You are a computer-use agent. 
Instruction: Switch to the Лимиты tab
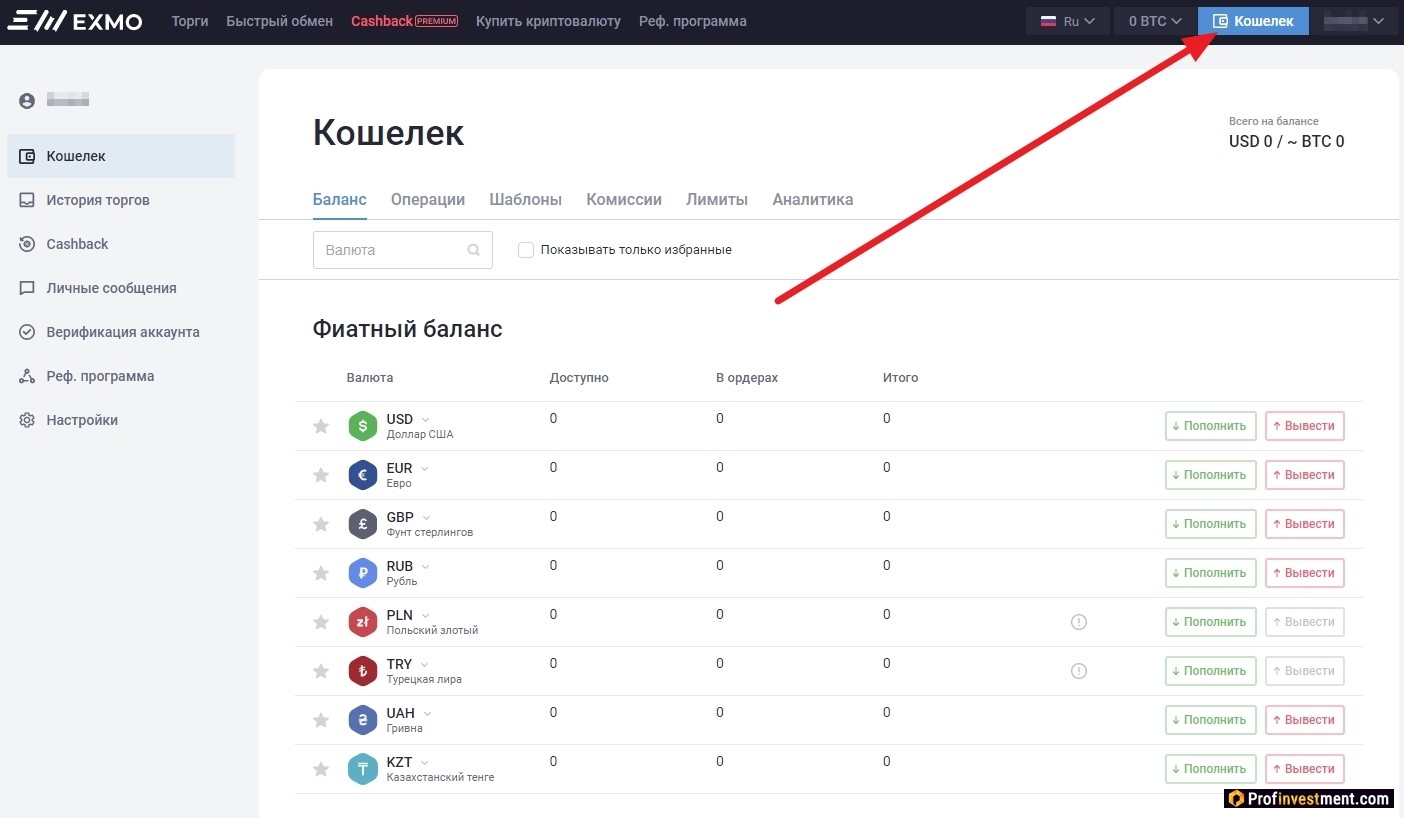(x=717, y=199)
